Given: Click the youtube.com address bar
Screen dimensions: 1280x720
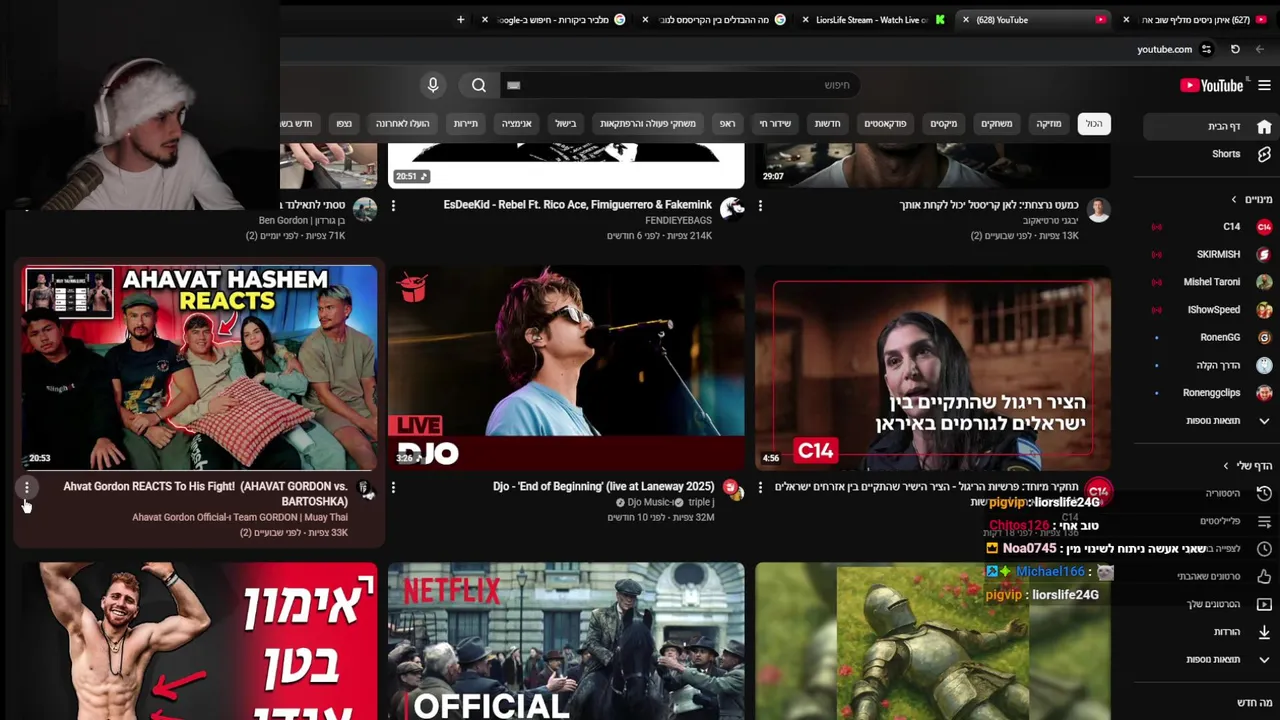Looking at the screenshot, I should (x=1165, y=49).
